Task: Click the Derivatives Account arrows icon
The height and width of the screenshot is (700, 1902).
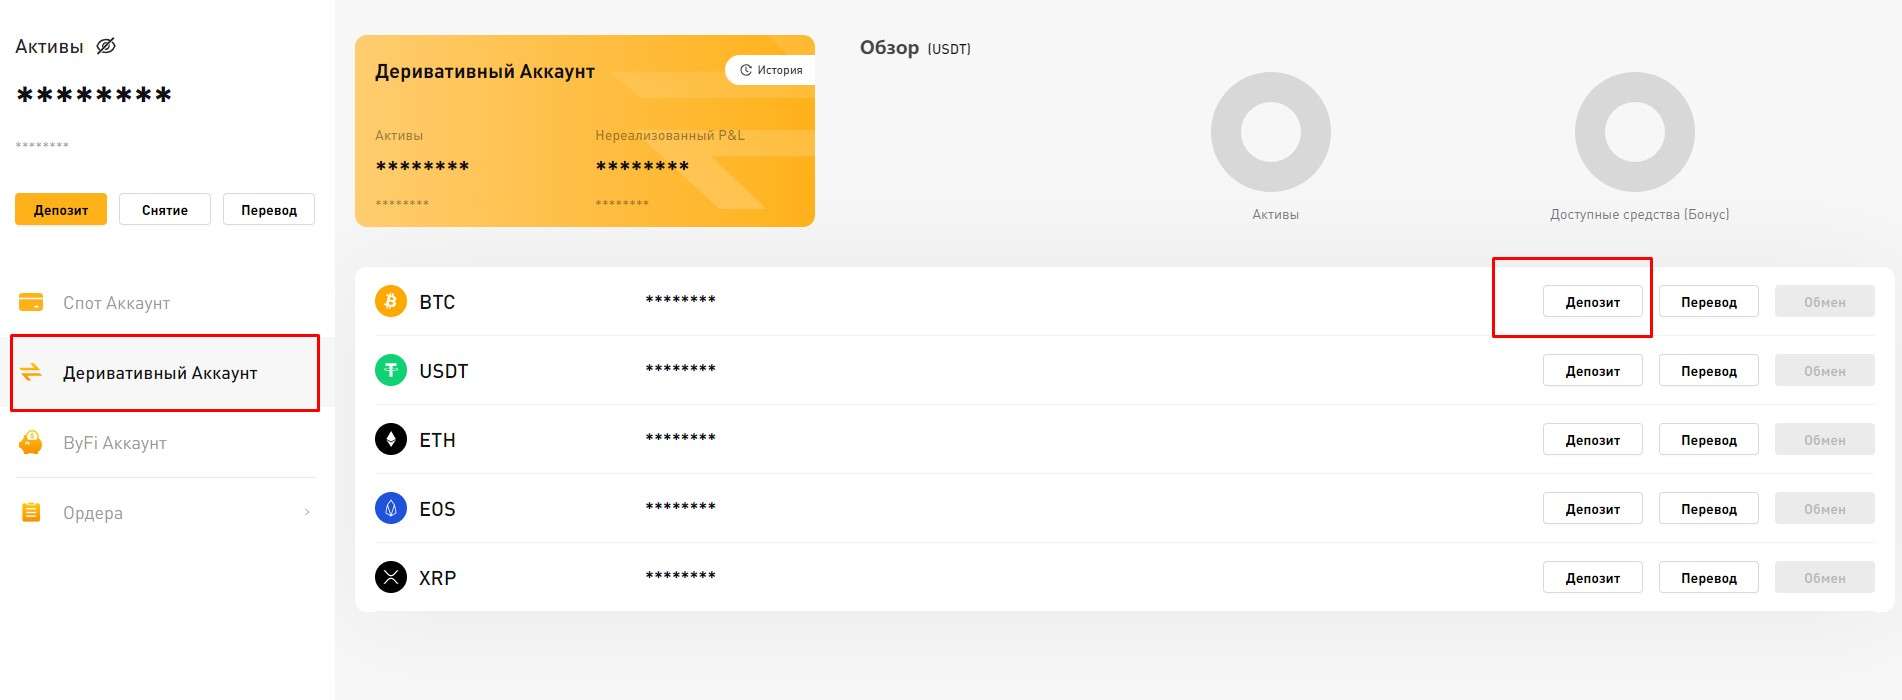Action: pos(31,372)
